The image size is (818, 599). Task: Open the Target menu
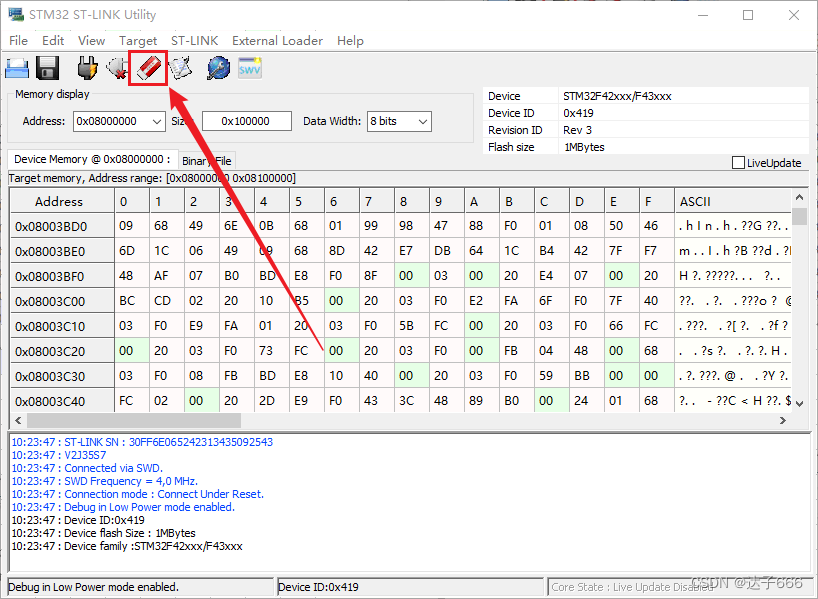(139, 41)
